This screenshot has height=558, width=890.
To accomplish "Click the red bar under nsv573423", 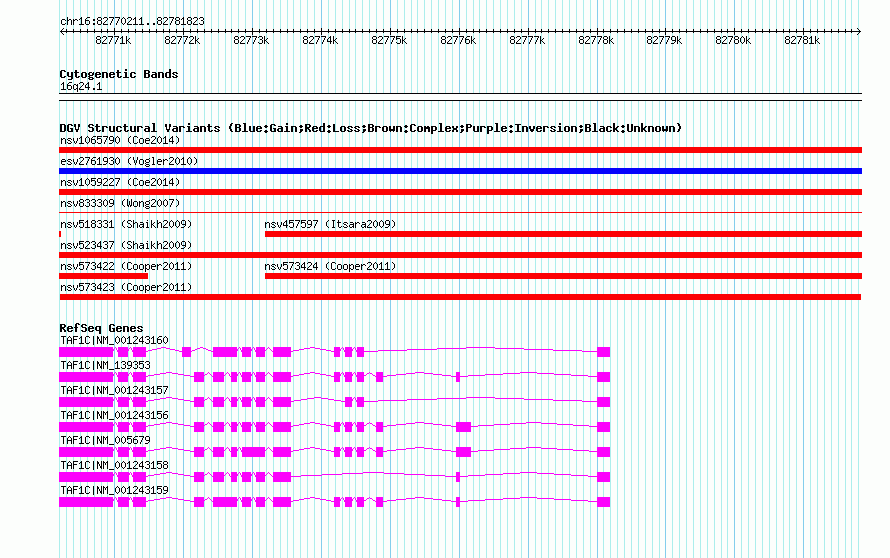I will [x=460, y=297].
